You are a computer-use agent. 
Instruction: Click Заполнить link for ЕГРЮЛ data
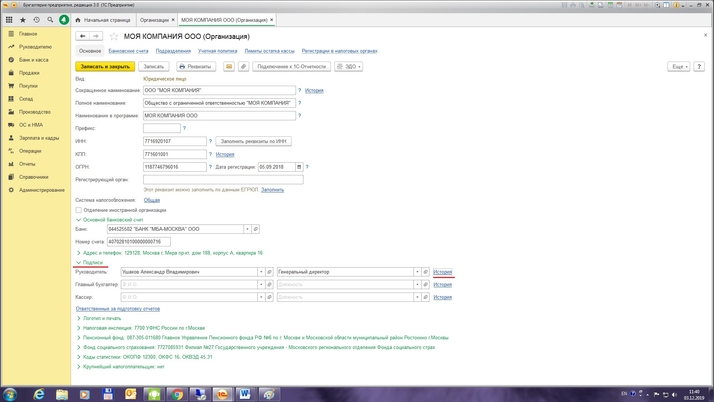(x=272, y=190)
